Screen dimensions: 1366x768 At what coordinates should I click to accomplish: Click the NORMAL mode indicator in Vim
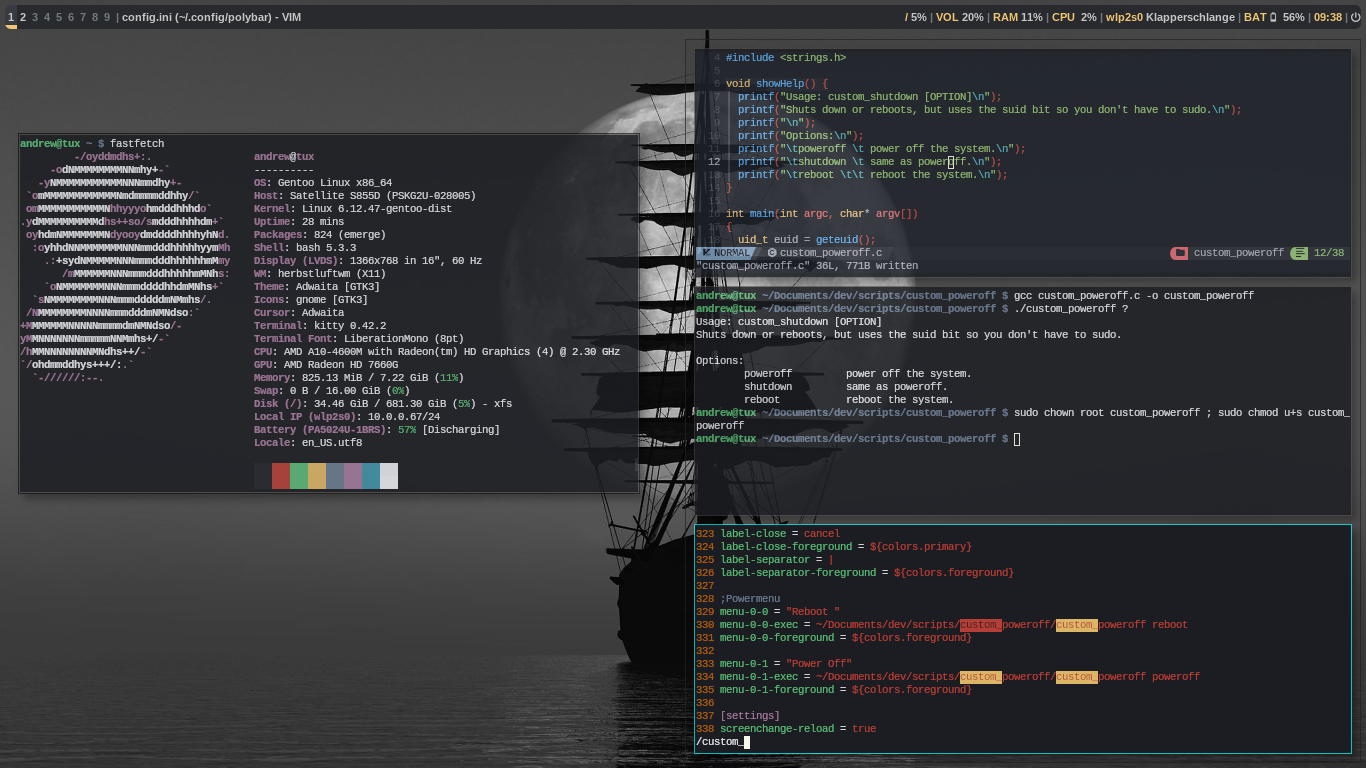(725, 253)
